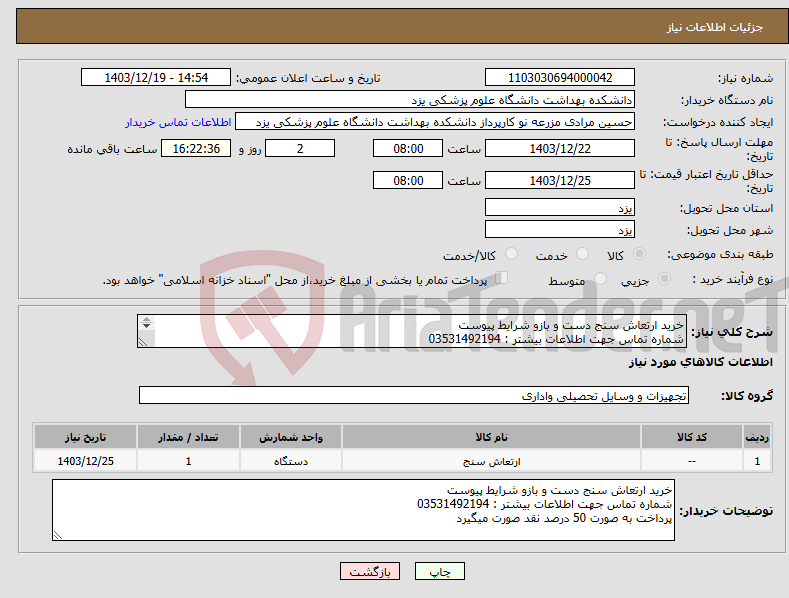Click the response deadline date 1403/12/22

pyautogui.click(x=560, y=148)
